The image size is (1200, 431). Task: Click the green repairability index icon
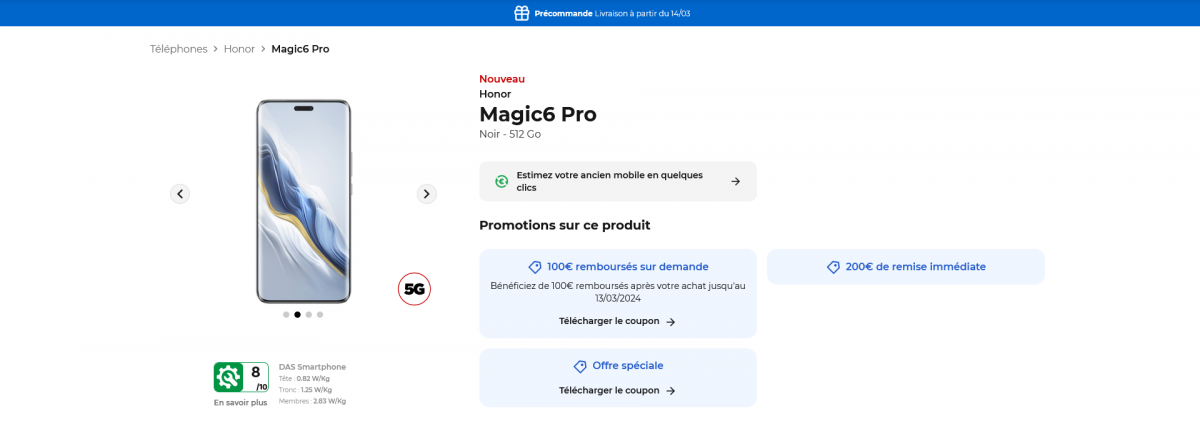tap(228, 377)
